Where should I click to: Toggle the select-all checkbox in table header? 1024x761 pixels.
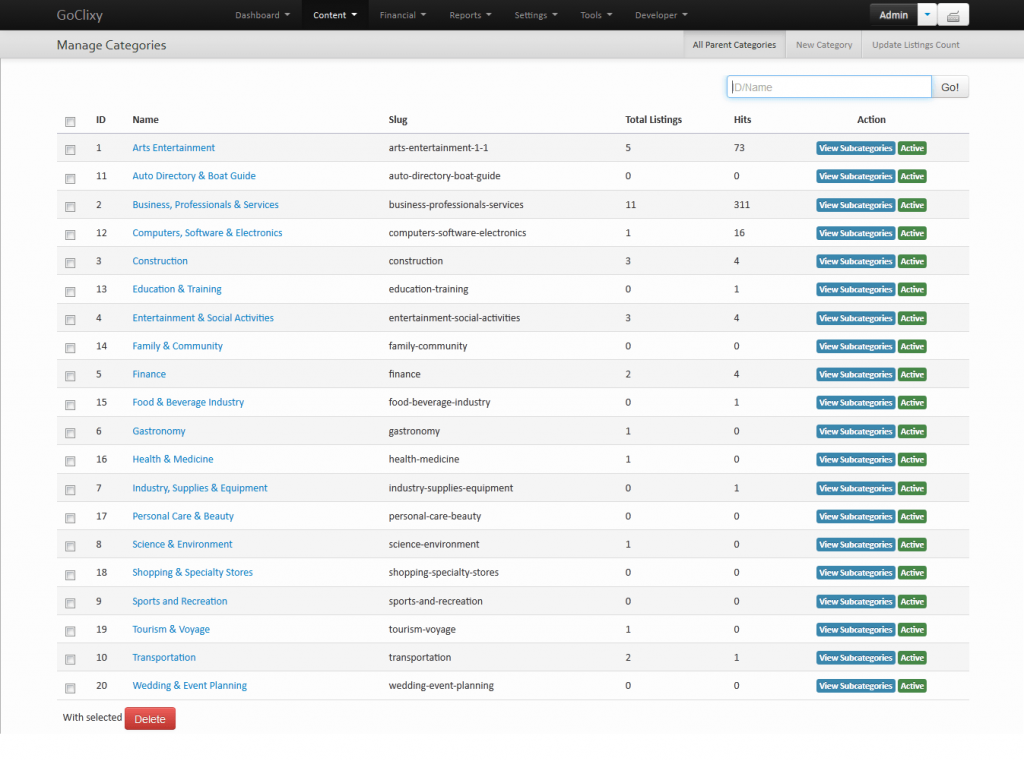[70, 122]
